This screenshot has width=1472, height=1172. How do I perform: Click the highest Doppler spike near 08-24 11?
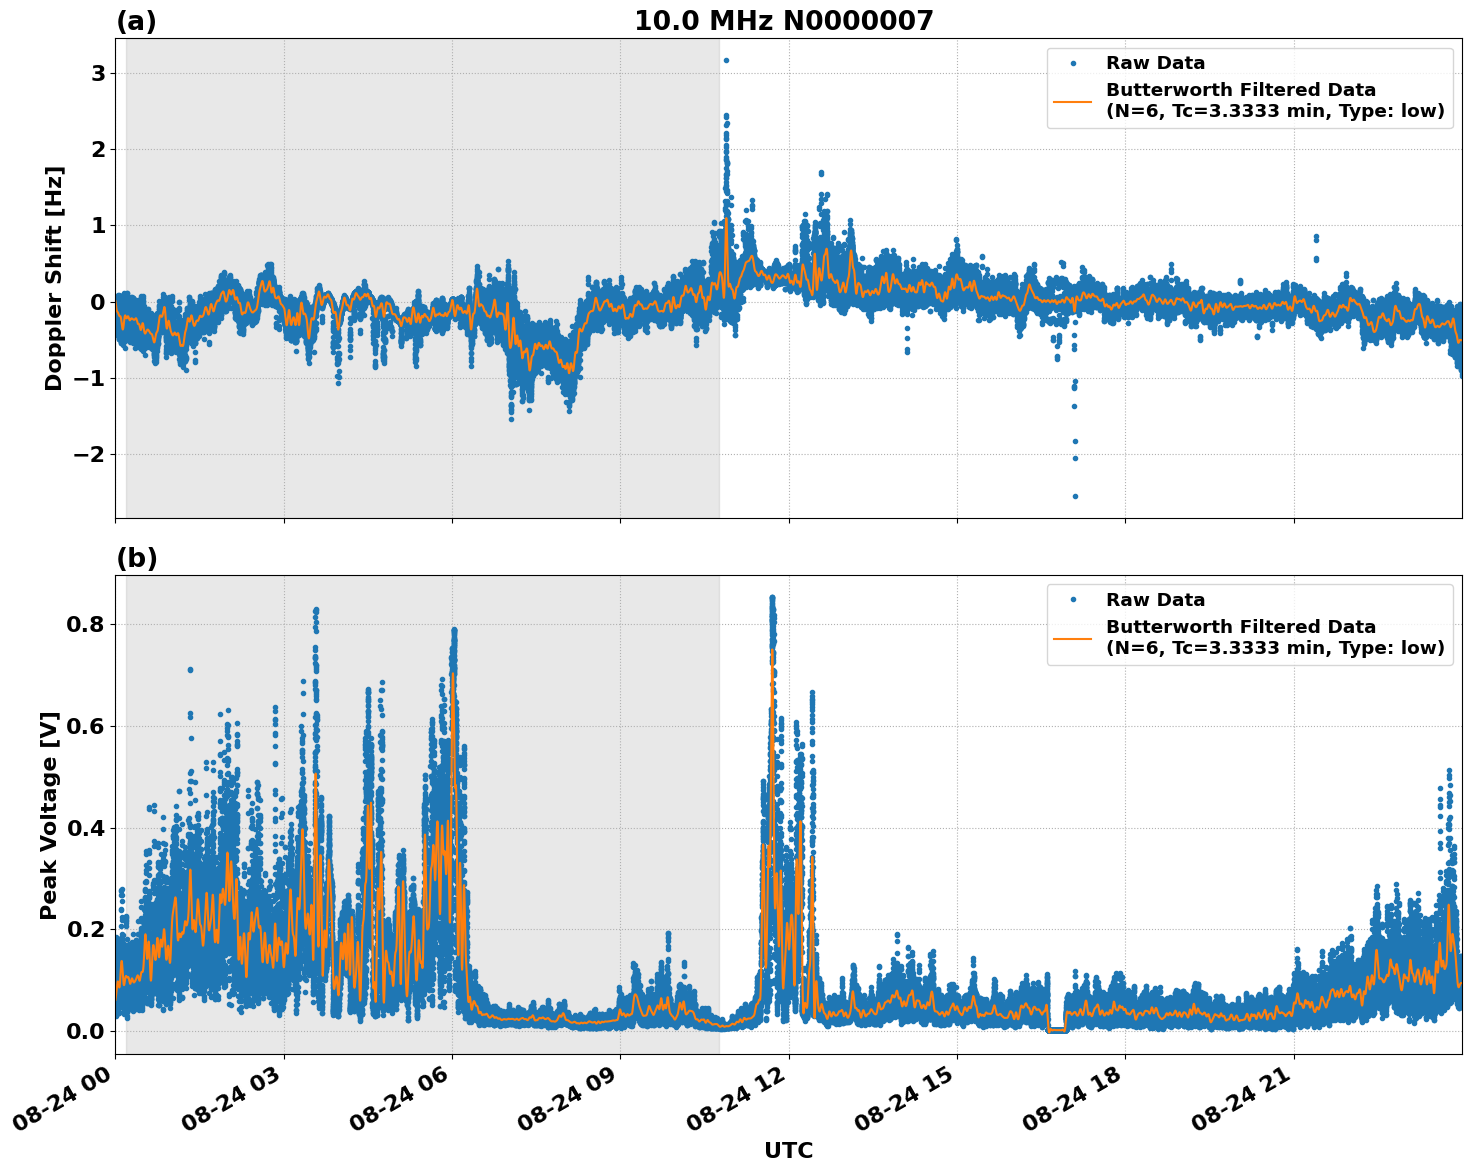[x=726, y=61]
